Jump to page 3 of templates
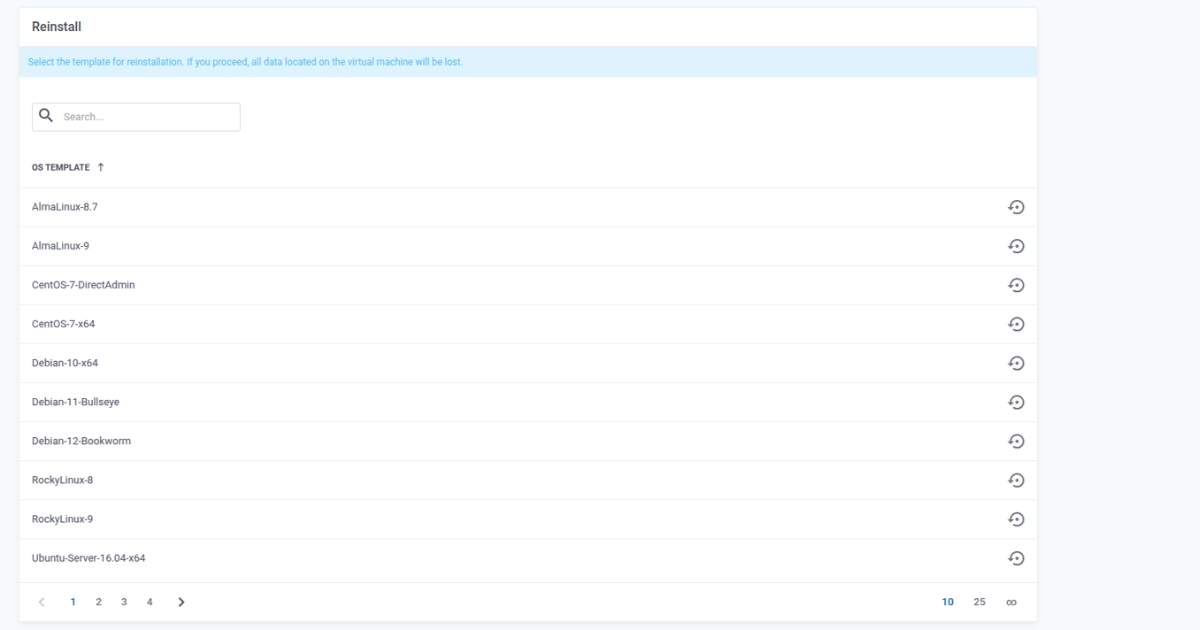The height and width of the screenshot is (630, 1200). pos(124,602)
